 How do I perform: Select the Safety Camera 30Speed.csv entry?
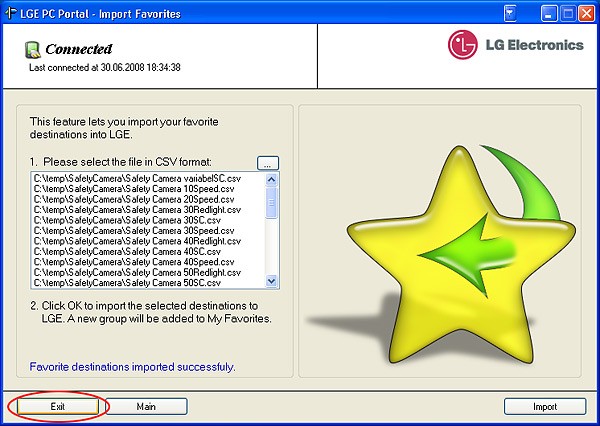(134, 230)
